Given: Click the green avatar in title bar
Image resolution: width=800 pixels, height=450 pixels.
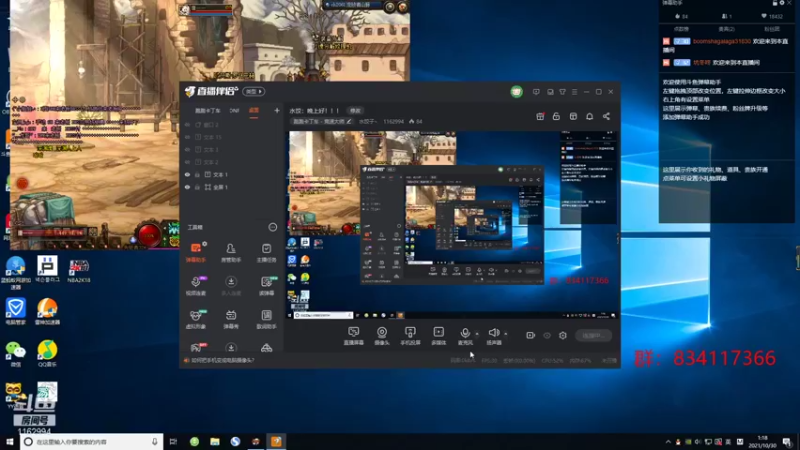Looking at the screenshot, I should pyautogui.click(x=516, y=92).
